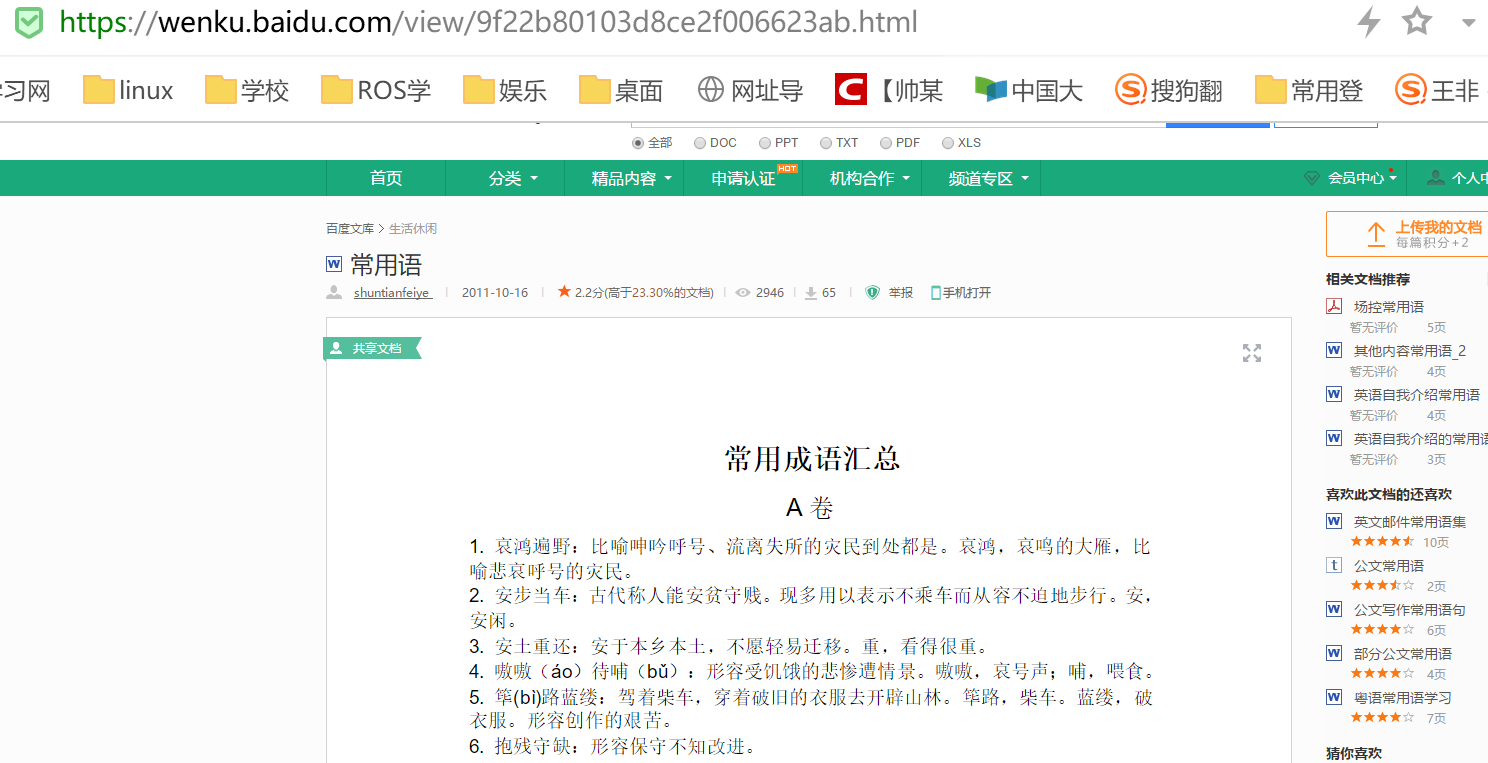The height and width of the screenshot is (763, 1488).
Task: Open doc 英文邮件常用语集
Action: pos(1410,521)
